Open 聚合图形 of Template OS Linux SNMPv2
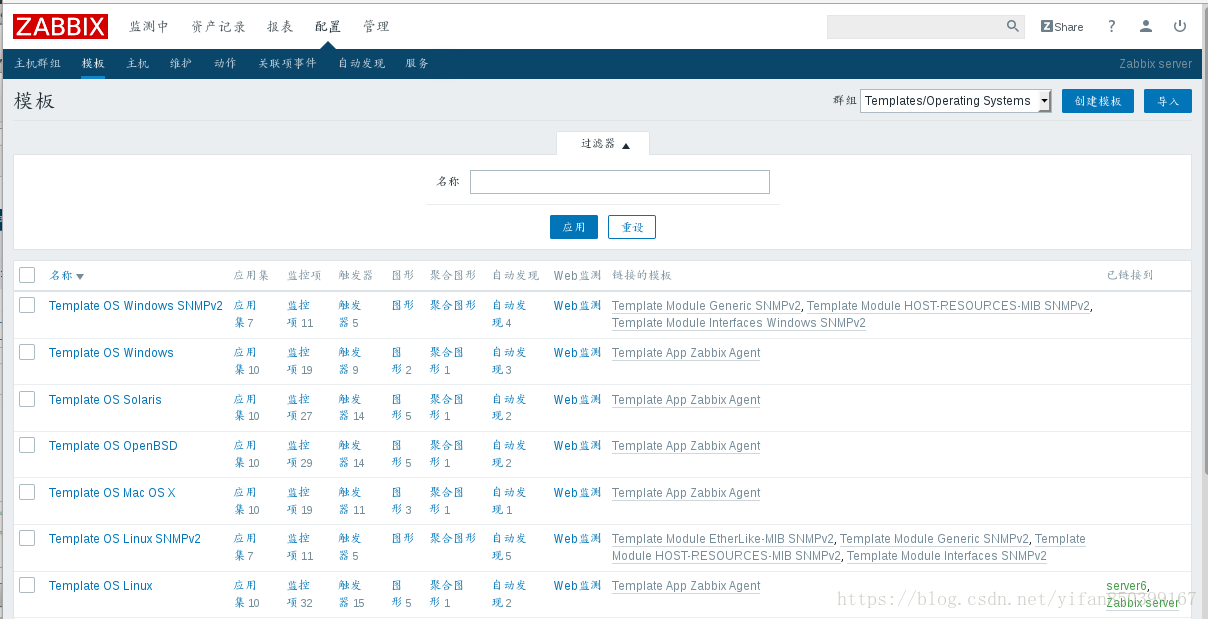 (x=453, y=539)
